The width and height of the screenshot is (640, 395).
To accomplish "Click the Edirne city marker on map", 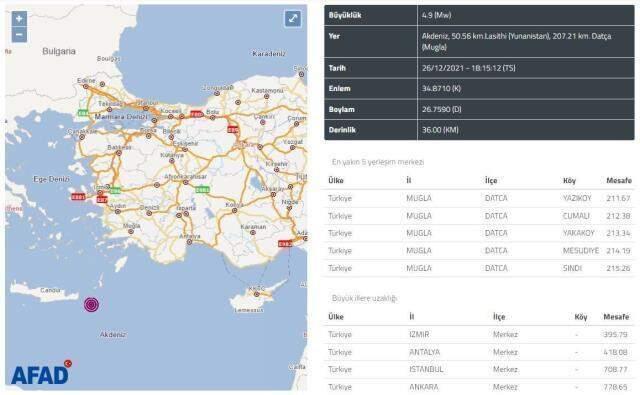I will 85,87.
